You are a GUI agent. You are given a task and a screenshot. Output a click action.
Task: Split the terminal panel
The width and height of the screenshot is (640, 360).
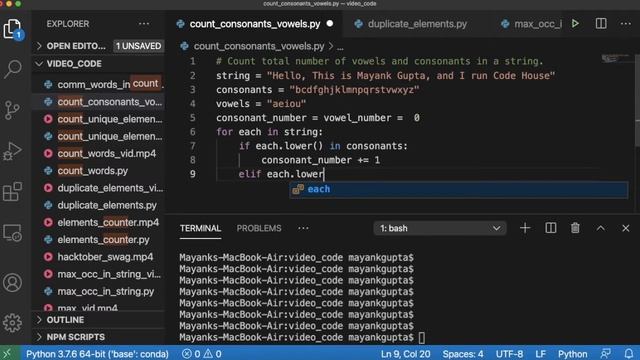pos(551,228)
